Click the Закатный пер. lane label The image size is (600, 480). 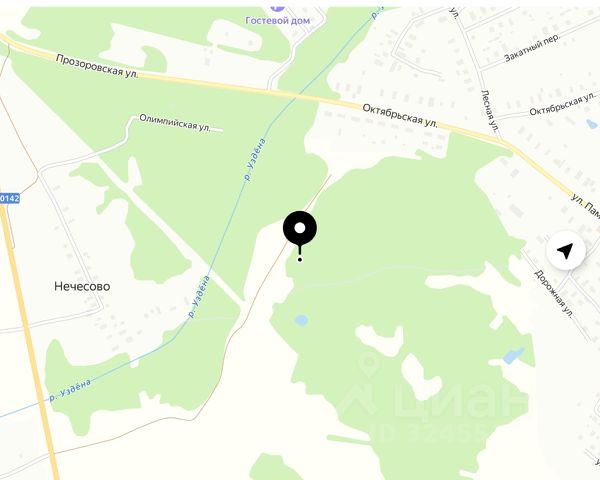click(532, 48)
